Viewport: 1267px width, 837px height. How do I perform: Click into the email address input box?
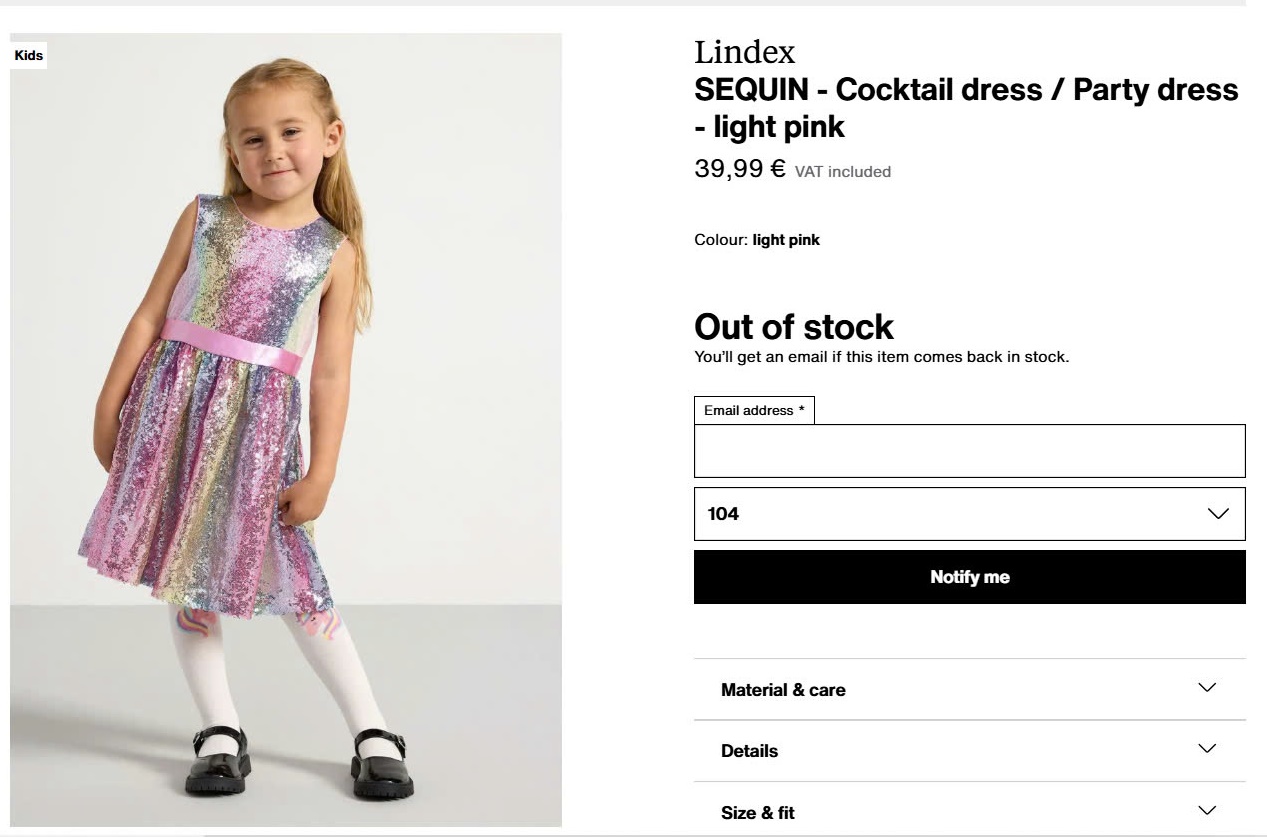969,451
